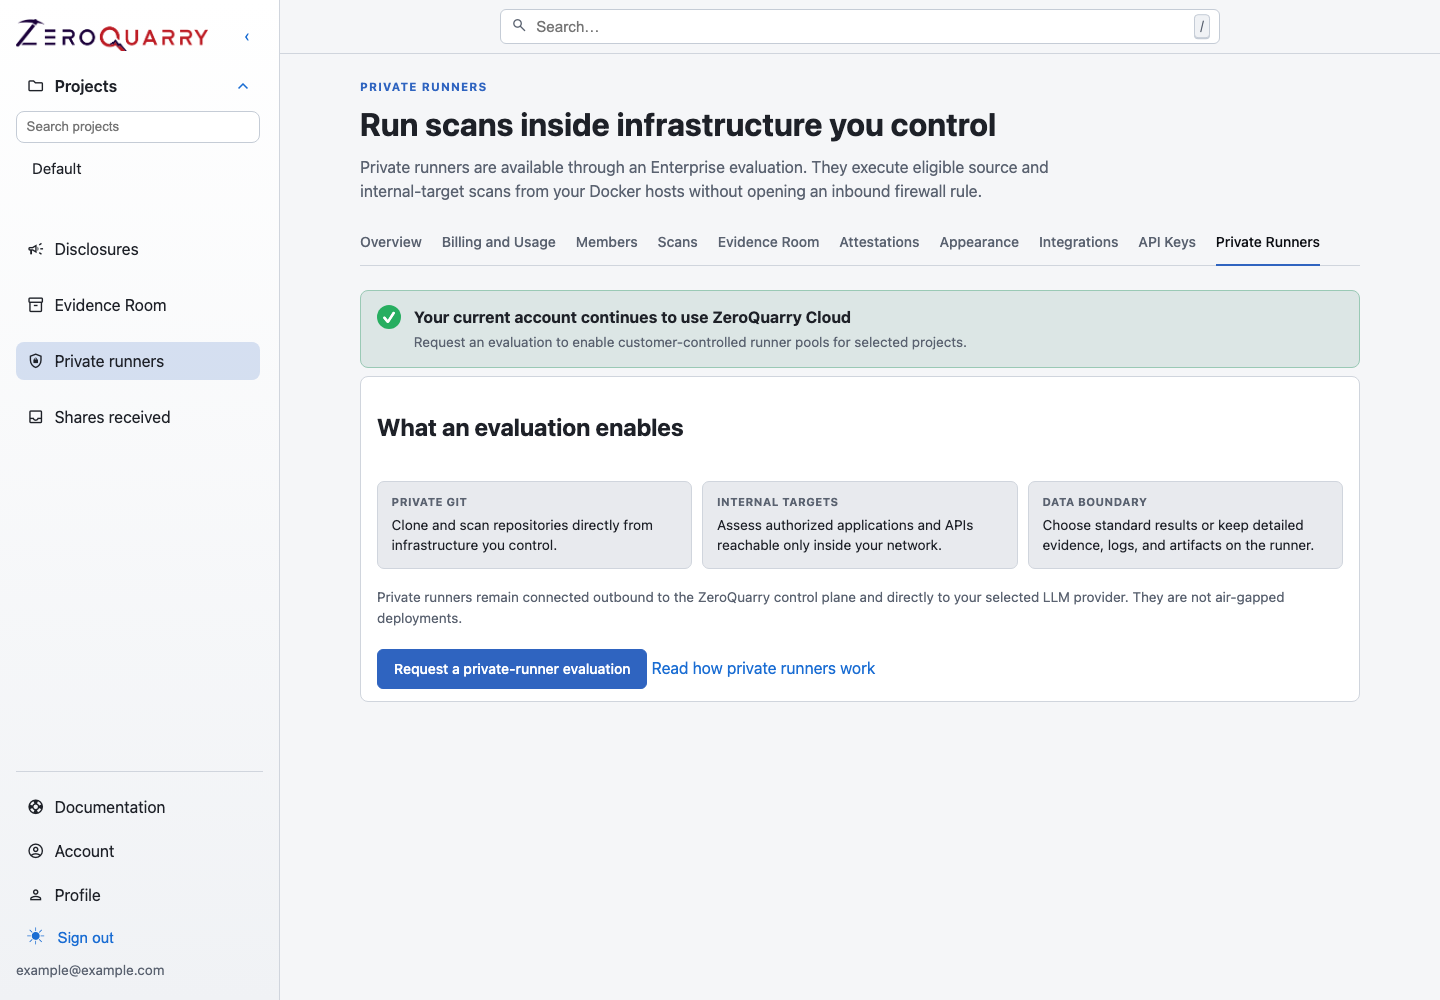
Task: Click the magnifier icon in search bar
Action: point(519,26)
